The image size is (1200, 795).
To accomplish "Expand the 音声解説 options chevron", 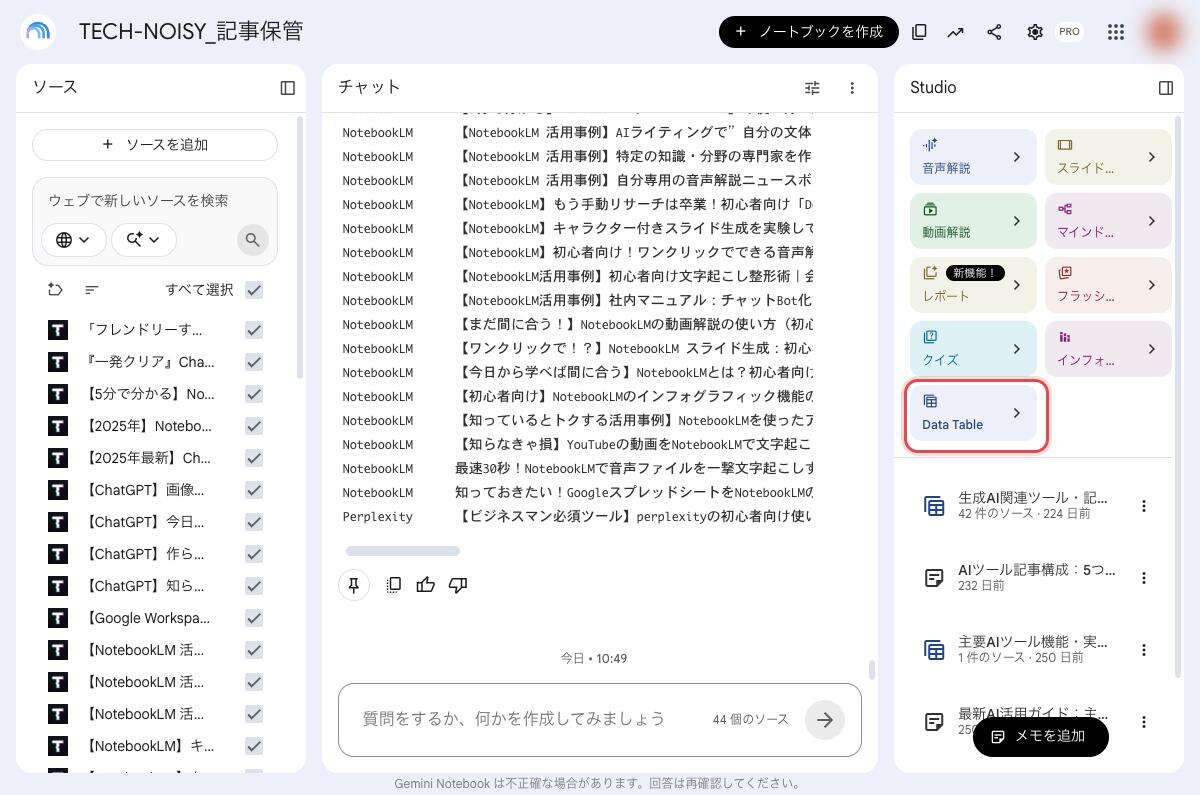I will [x=1017, y=157].
